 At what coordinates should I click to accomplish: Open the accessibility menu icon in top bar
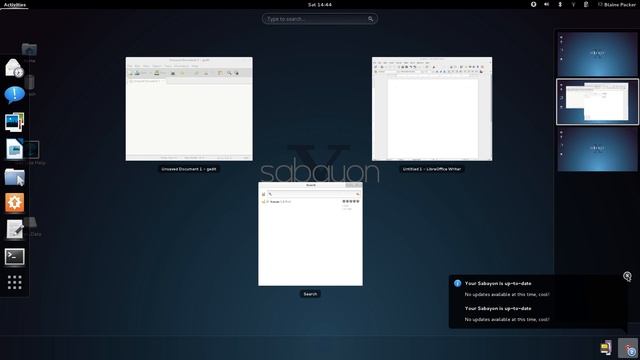[533, 4]
